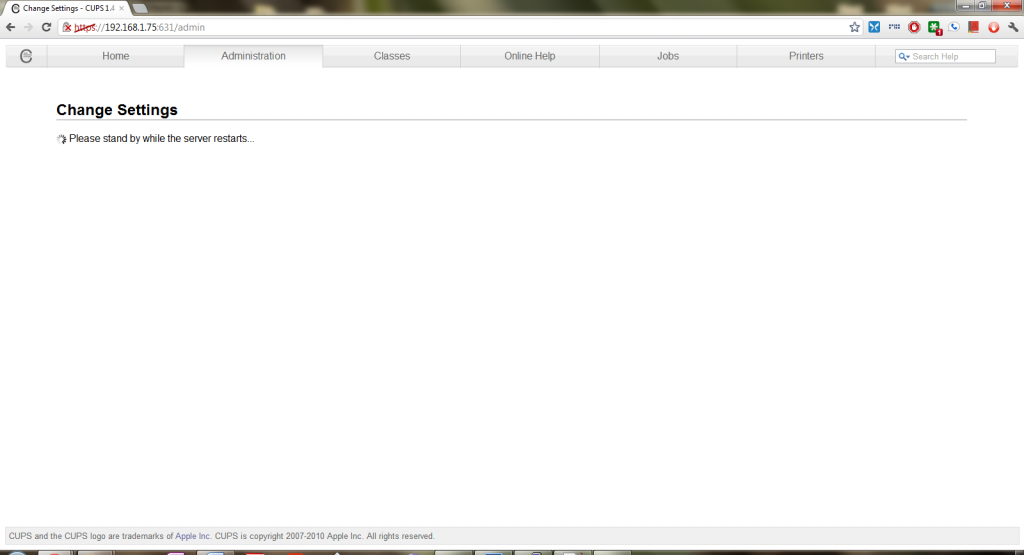1024x555 pixels.
Task: Reload the CUPS admin page
Action: [46, 27]
